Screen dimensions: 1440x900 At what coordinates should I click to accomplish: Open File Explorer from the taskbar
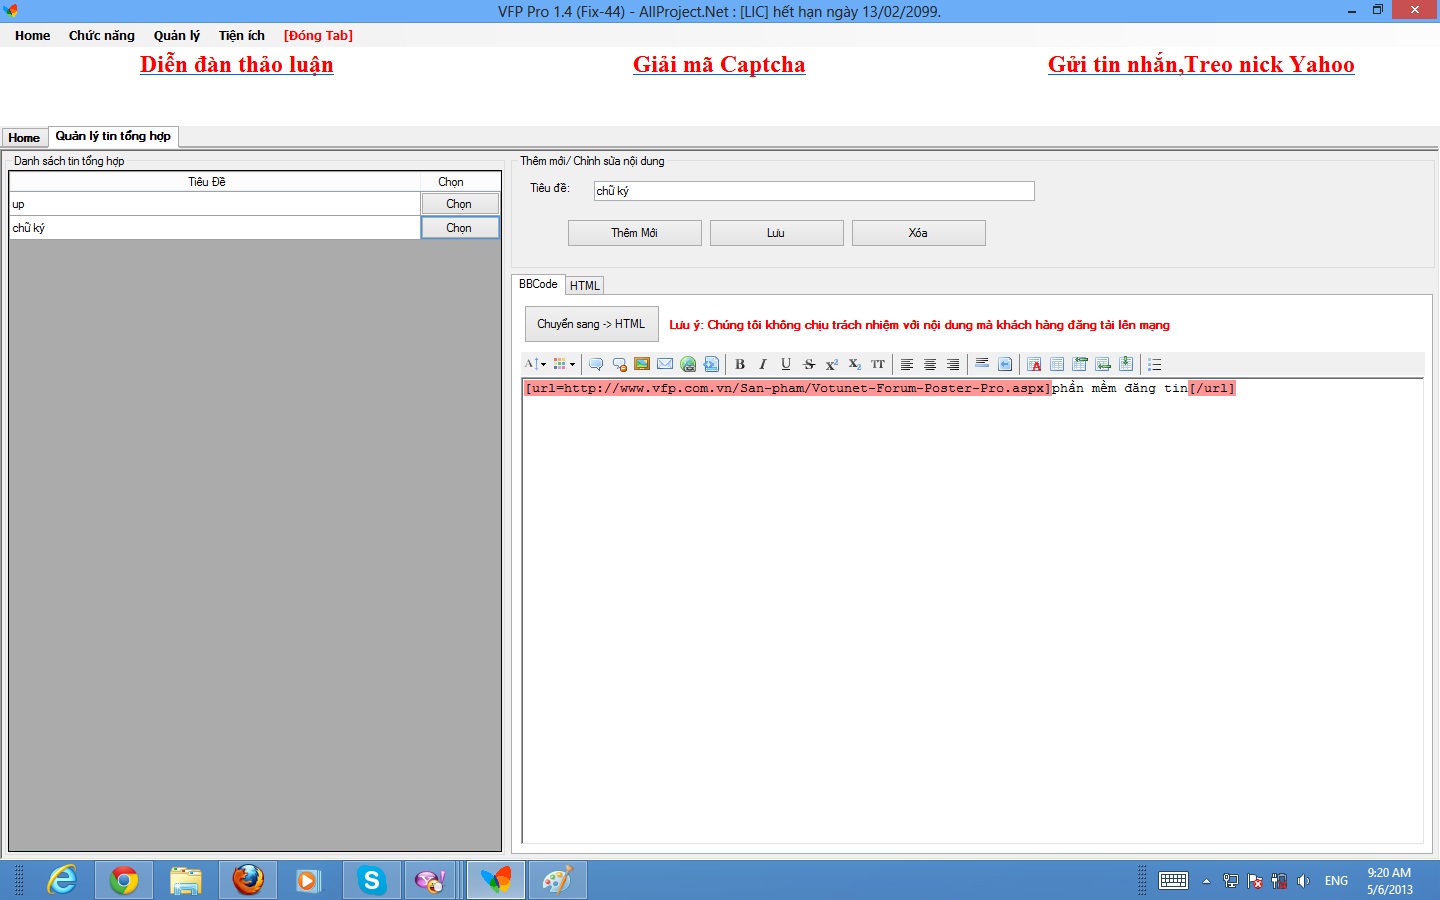click(186, 880)
